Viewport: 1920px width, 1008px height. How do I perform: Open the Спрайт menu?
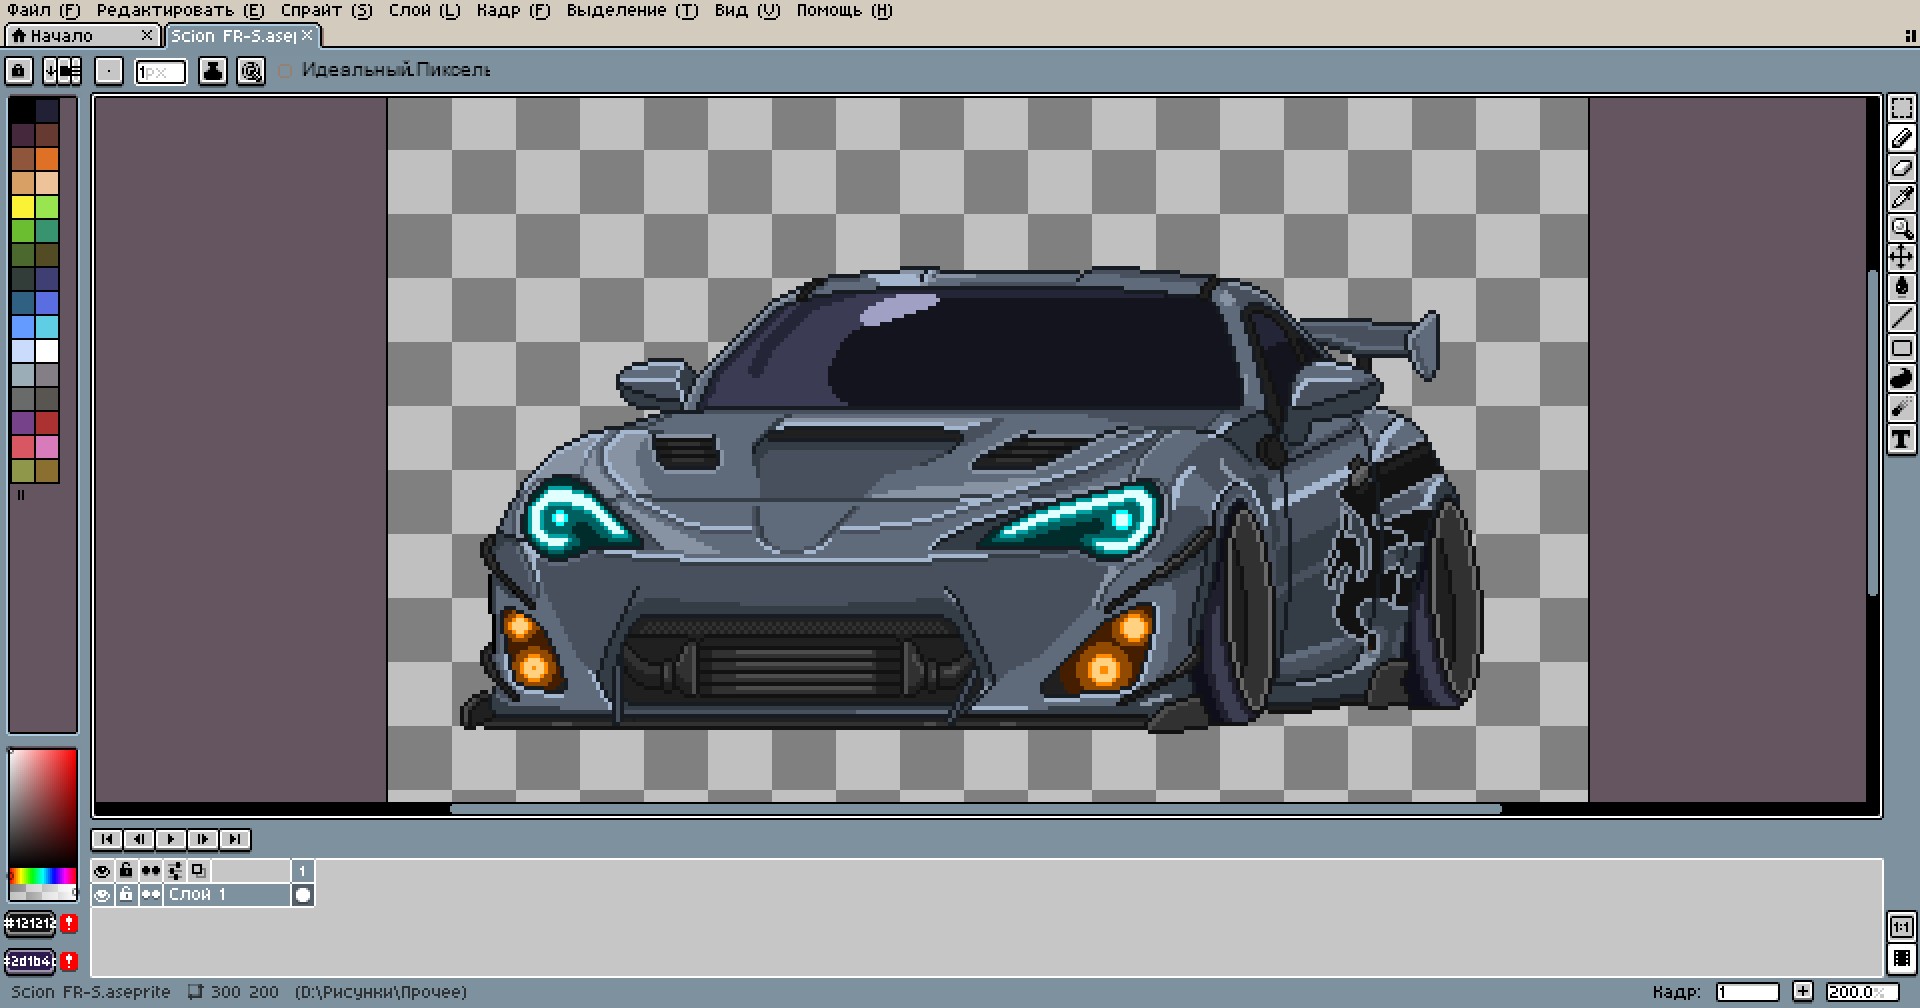point(327,11)
